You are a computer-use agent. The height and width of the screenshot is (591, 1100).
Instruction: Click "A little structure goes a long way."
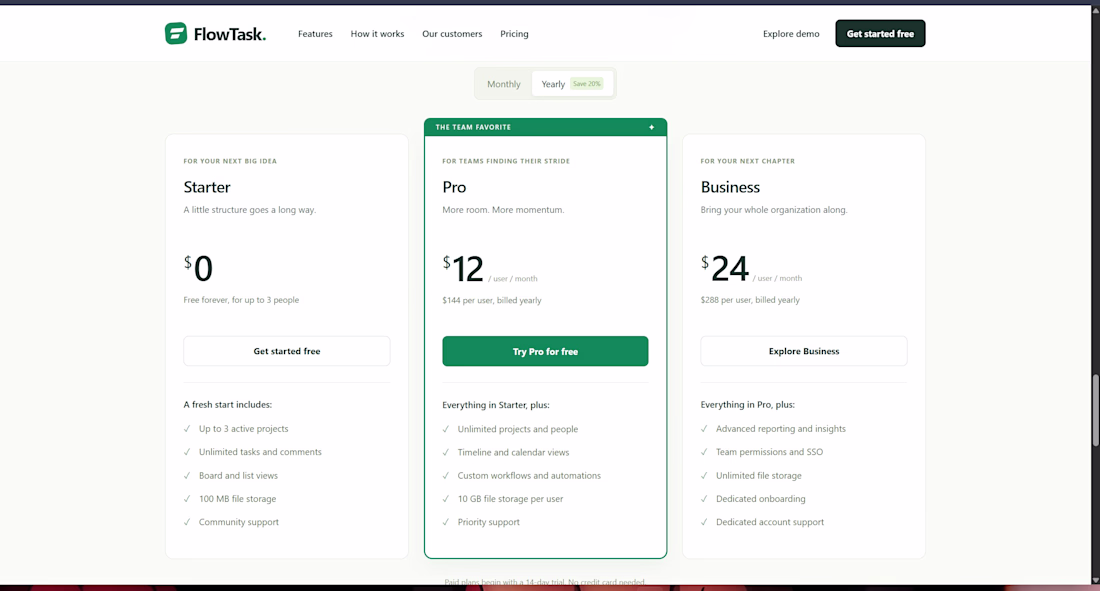pos(250,210)
